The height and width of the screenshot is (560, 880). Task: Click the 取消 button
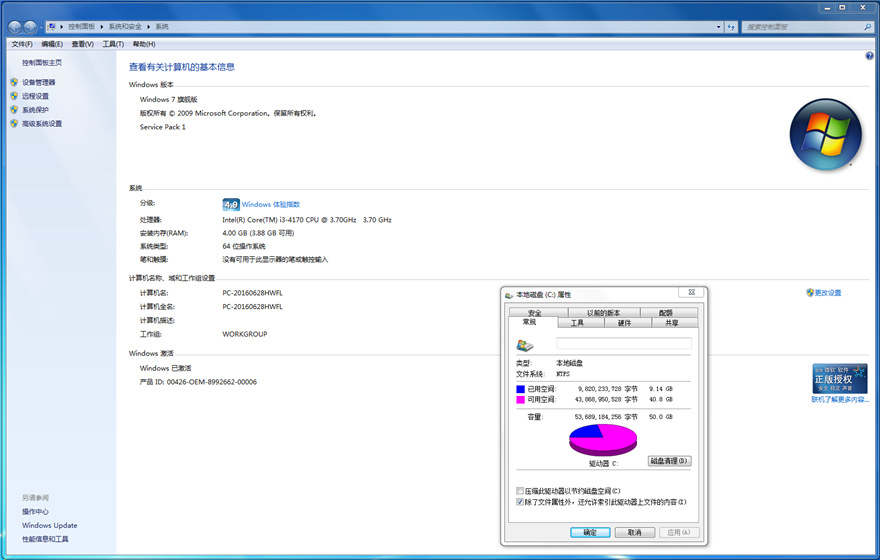coord(635,533)
